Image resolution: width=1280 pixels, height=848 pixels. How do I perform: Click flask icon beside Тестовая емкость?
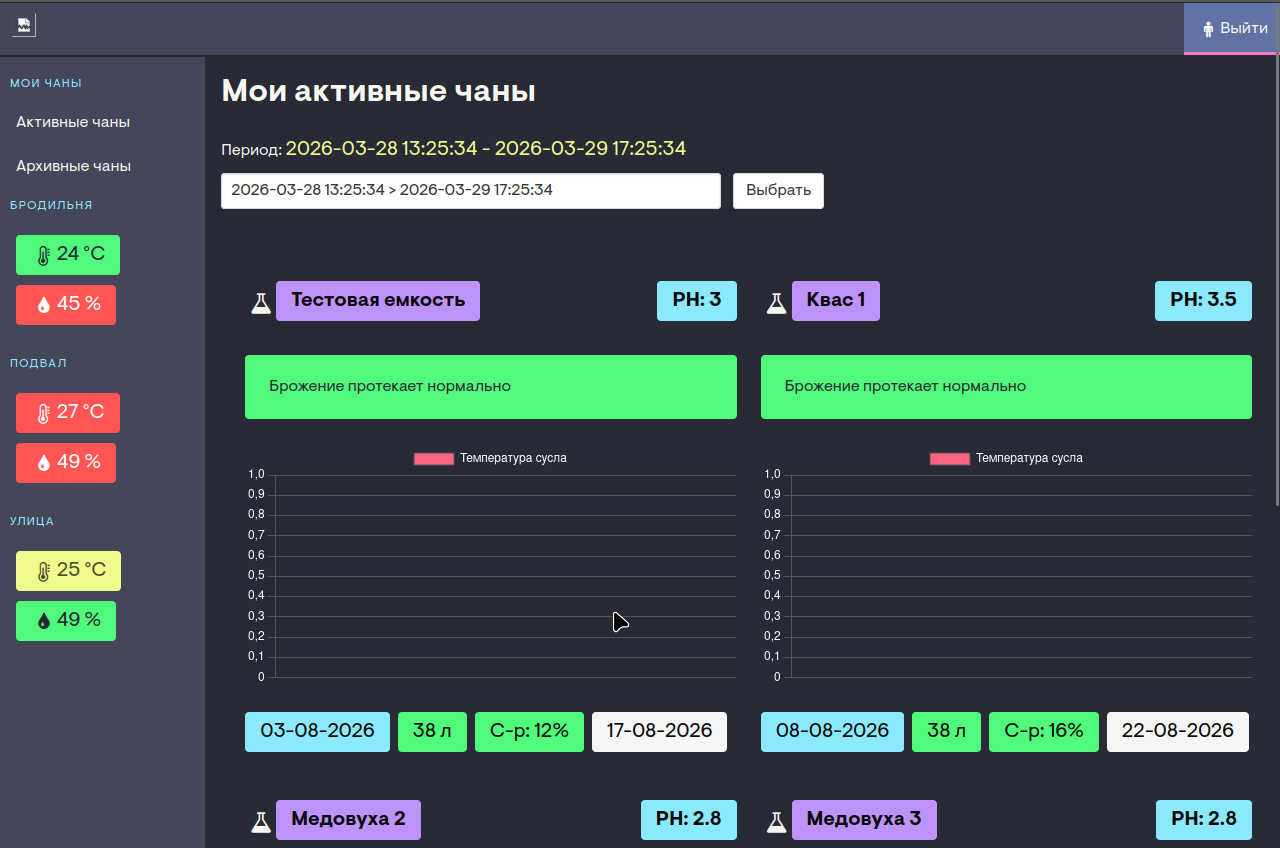[261, 302]
